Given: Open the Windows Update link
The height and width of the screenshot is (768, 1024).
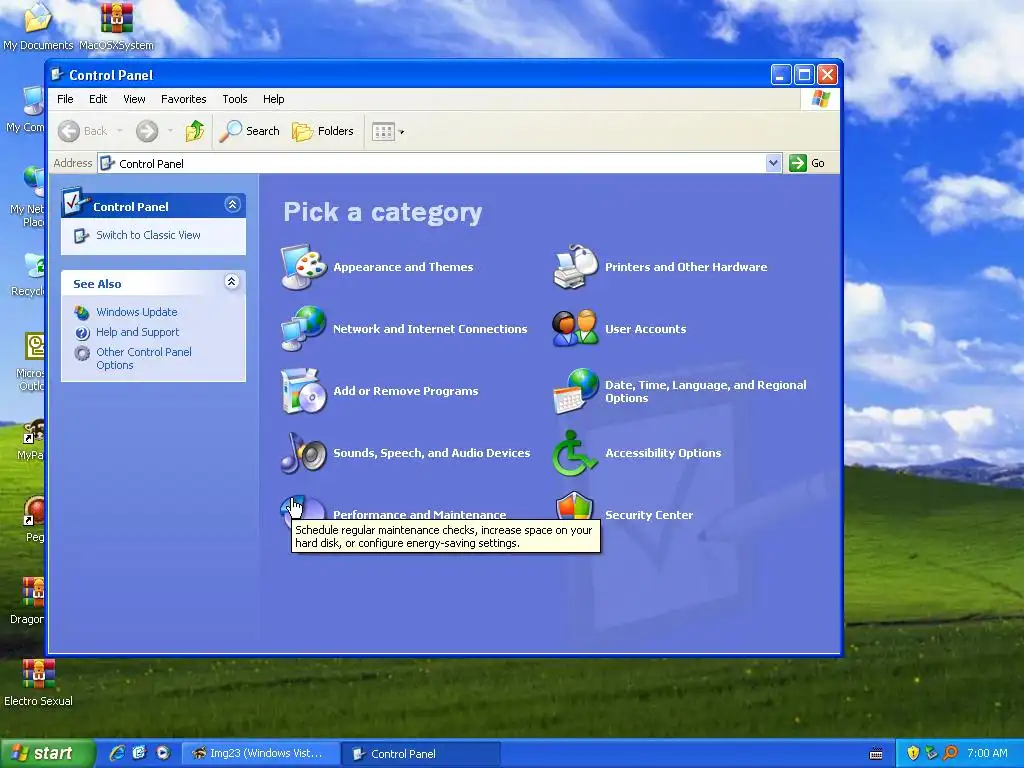Looking at the screenshot, I should point(136,312).
